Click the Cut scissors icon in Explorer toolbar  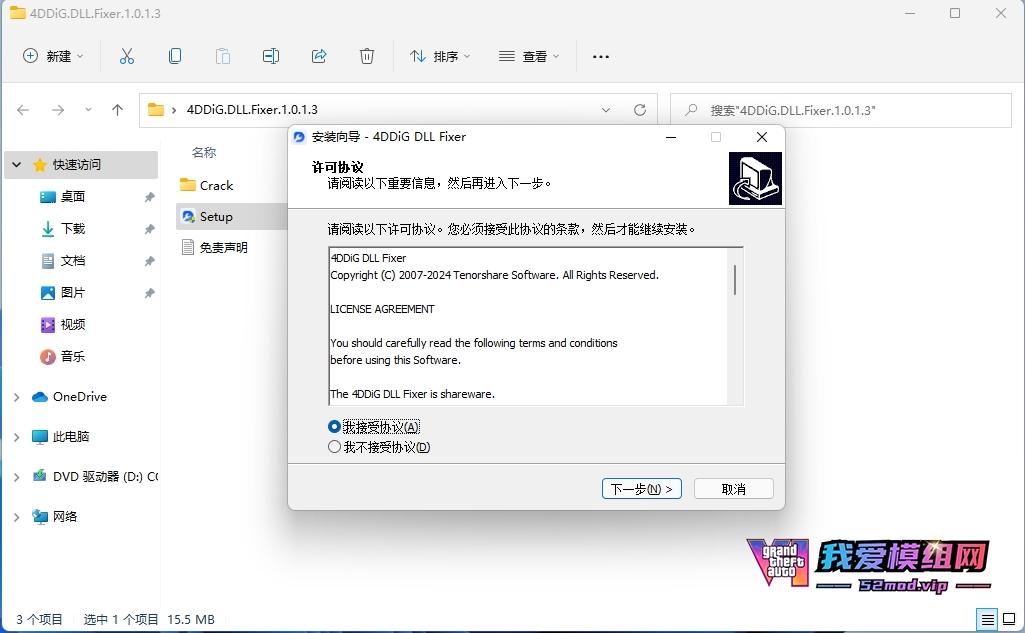pos(127,56)
